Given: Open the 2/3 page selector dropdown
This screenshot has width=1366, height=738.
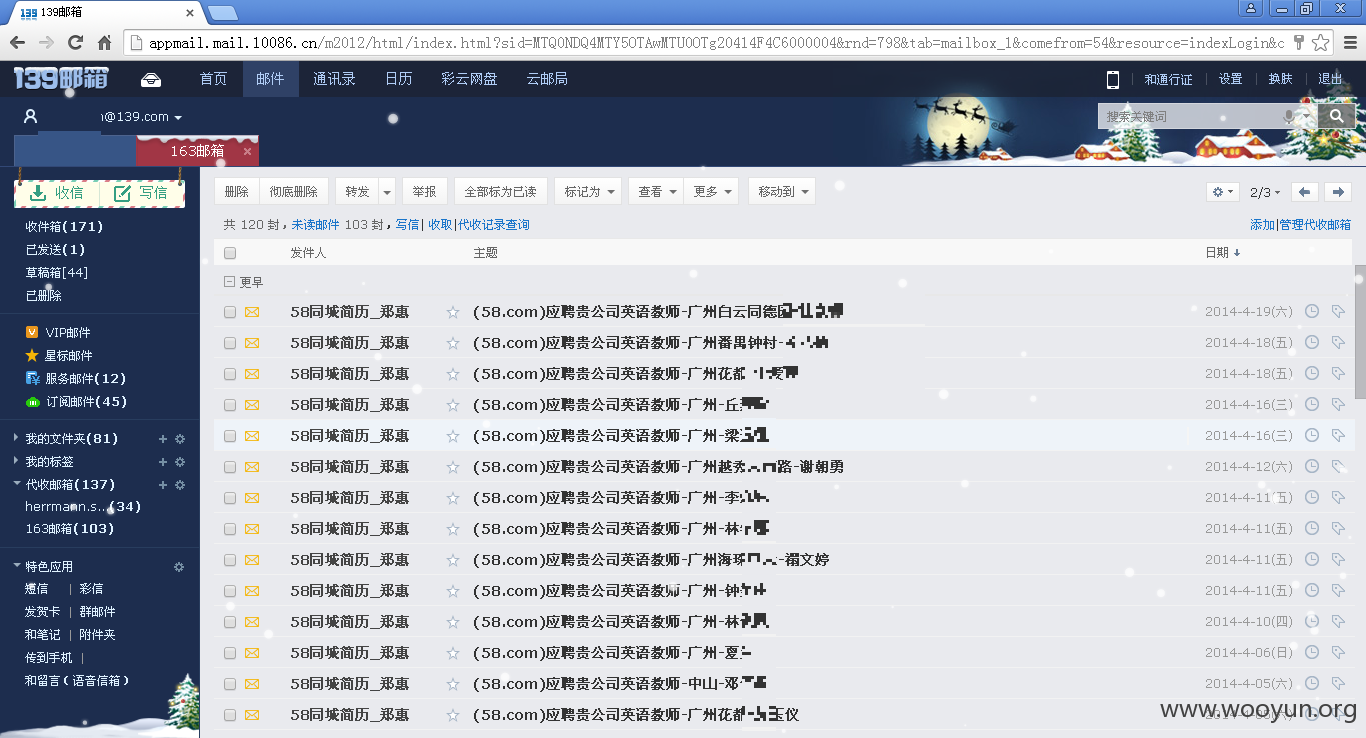Looking at the screenshot, I should tap(1265, 192).
